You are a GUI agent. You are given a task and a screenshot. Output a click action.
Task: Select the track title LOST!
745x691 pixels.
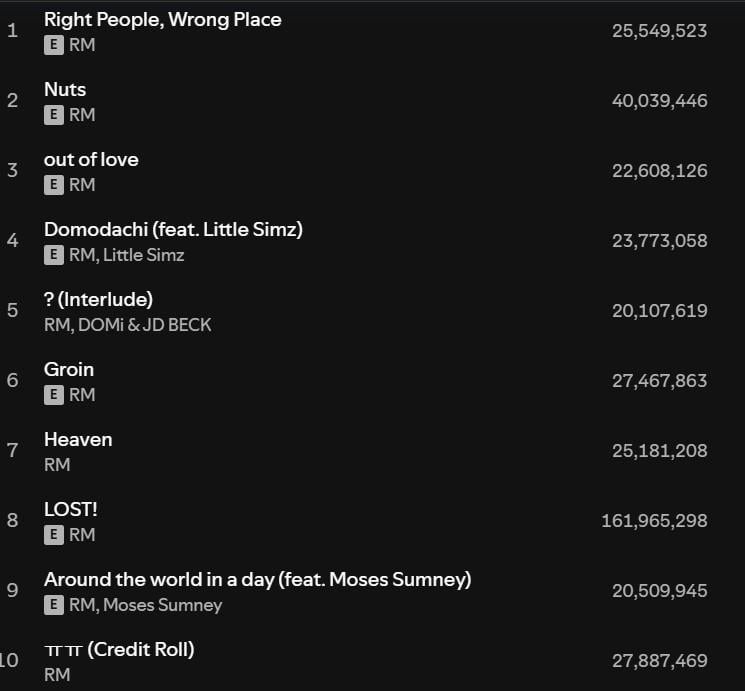point(71,510)
